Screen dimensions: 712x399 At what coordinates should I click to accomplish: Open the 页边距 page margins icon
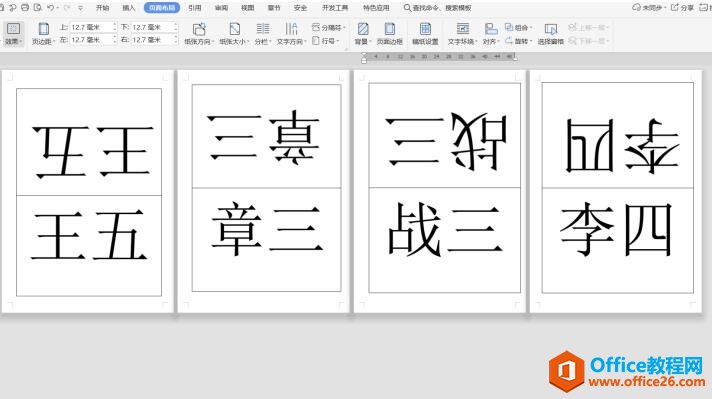(x=44, y=29)
